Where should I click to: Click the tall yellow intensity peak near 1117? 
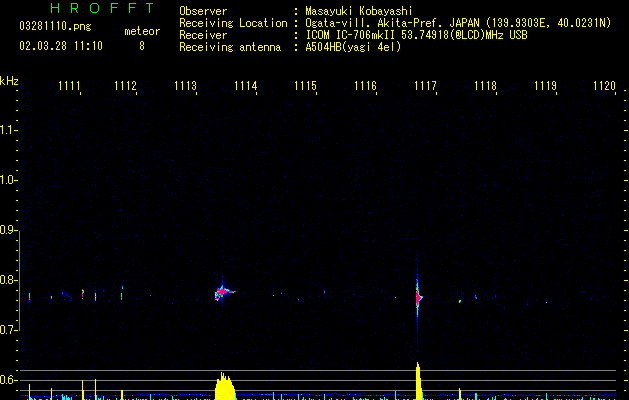(x=418, y=381)
